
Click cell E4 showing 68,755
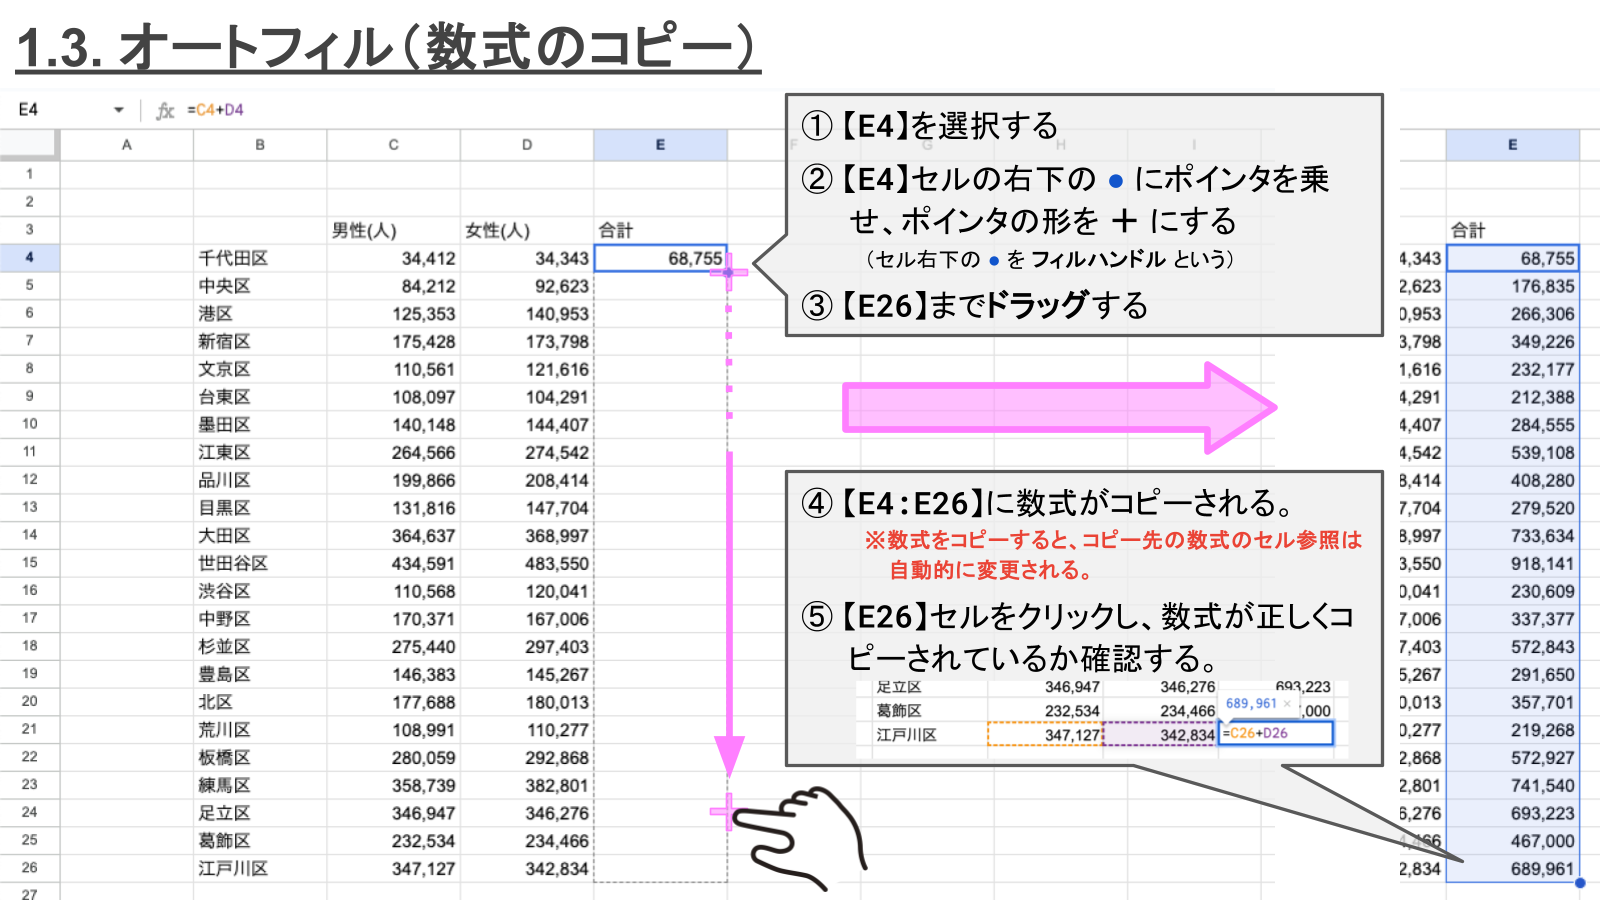click(659, 257)
